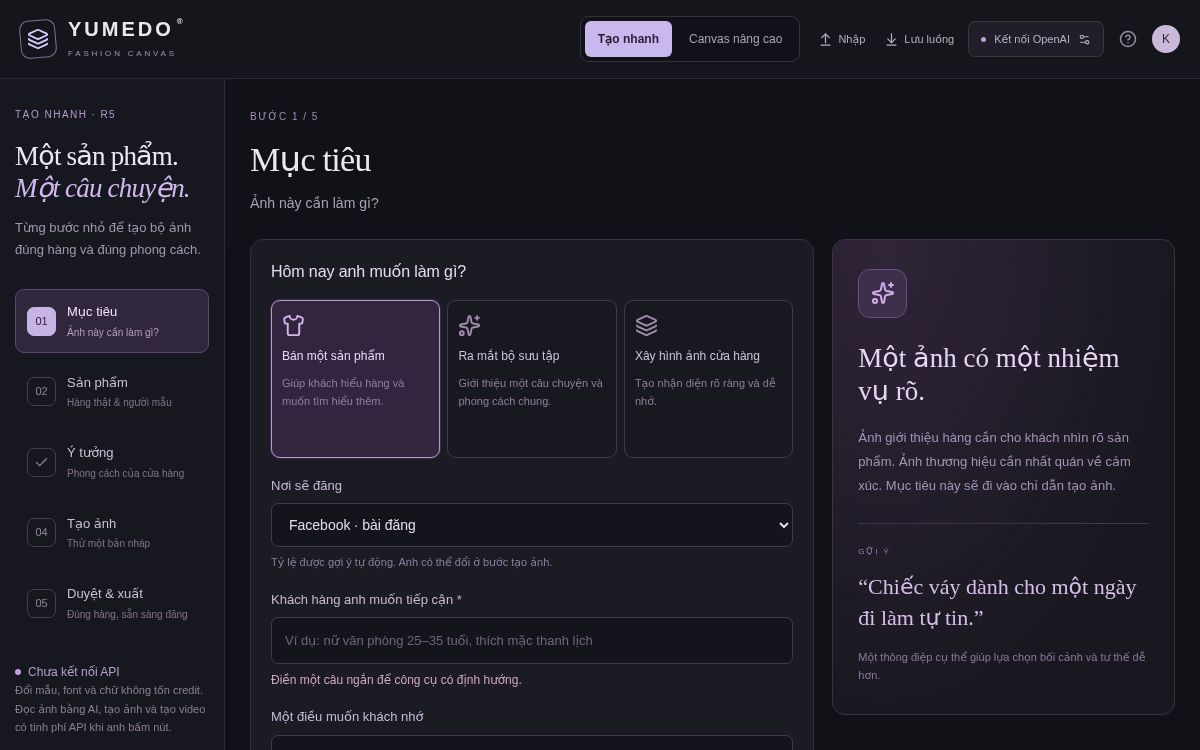Image resolution: width=1200 pixels, height=750 pixels.
Task: Select the Tạo nhanh tab
Action: [x=628, y=39]
